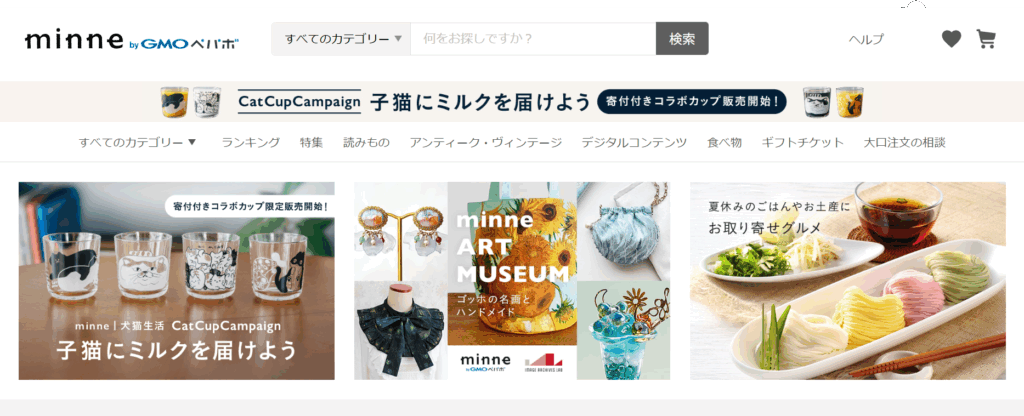Click the 何をお探しですか search field
The width and height of the screenshot is (1024, 416).
coord(533,39)
